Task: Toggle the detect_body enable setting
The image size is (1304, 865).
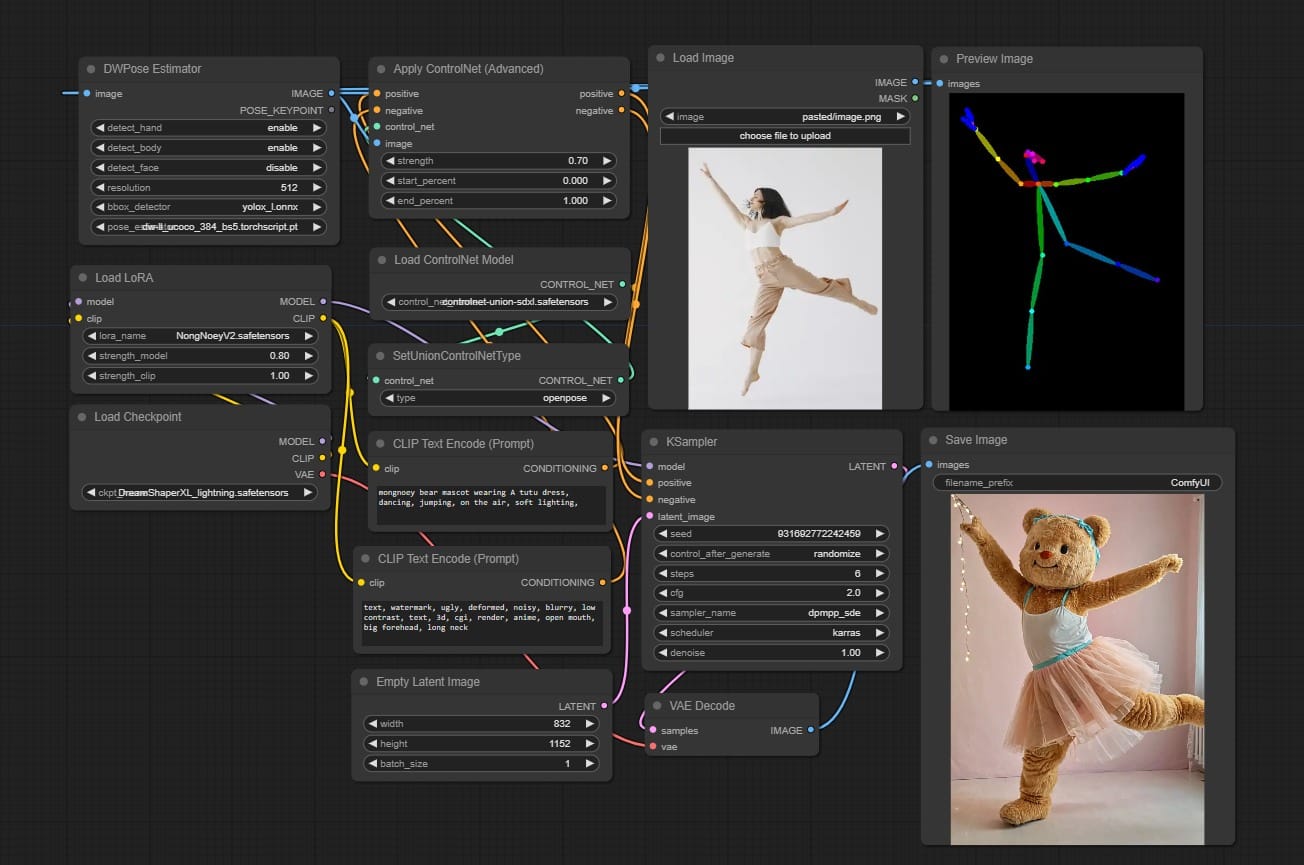Action: pyautogui.click(x=208, y=148)
